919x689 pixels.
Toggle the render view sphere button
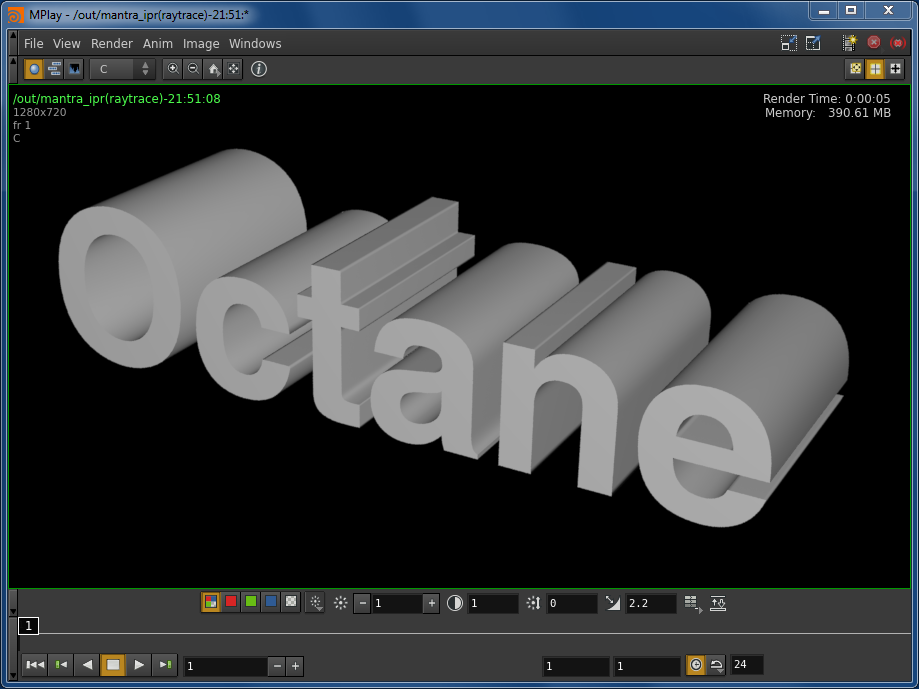[x=34, y=69]
